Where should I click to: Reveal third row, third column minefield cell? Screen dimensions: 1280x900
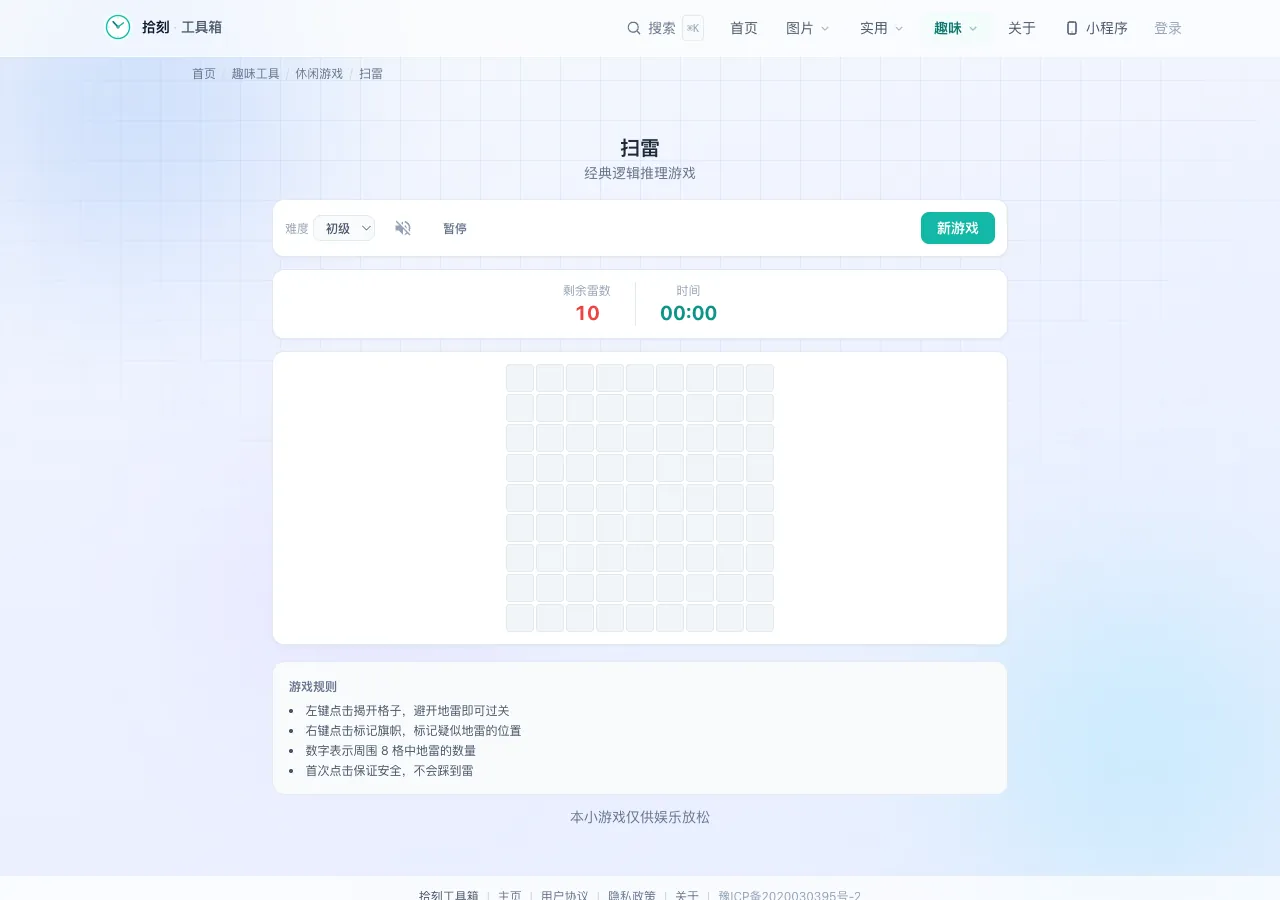pyautogui.click(x=580, y=438)
